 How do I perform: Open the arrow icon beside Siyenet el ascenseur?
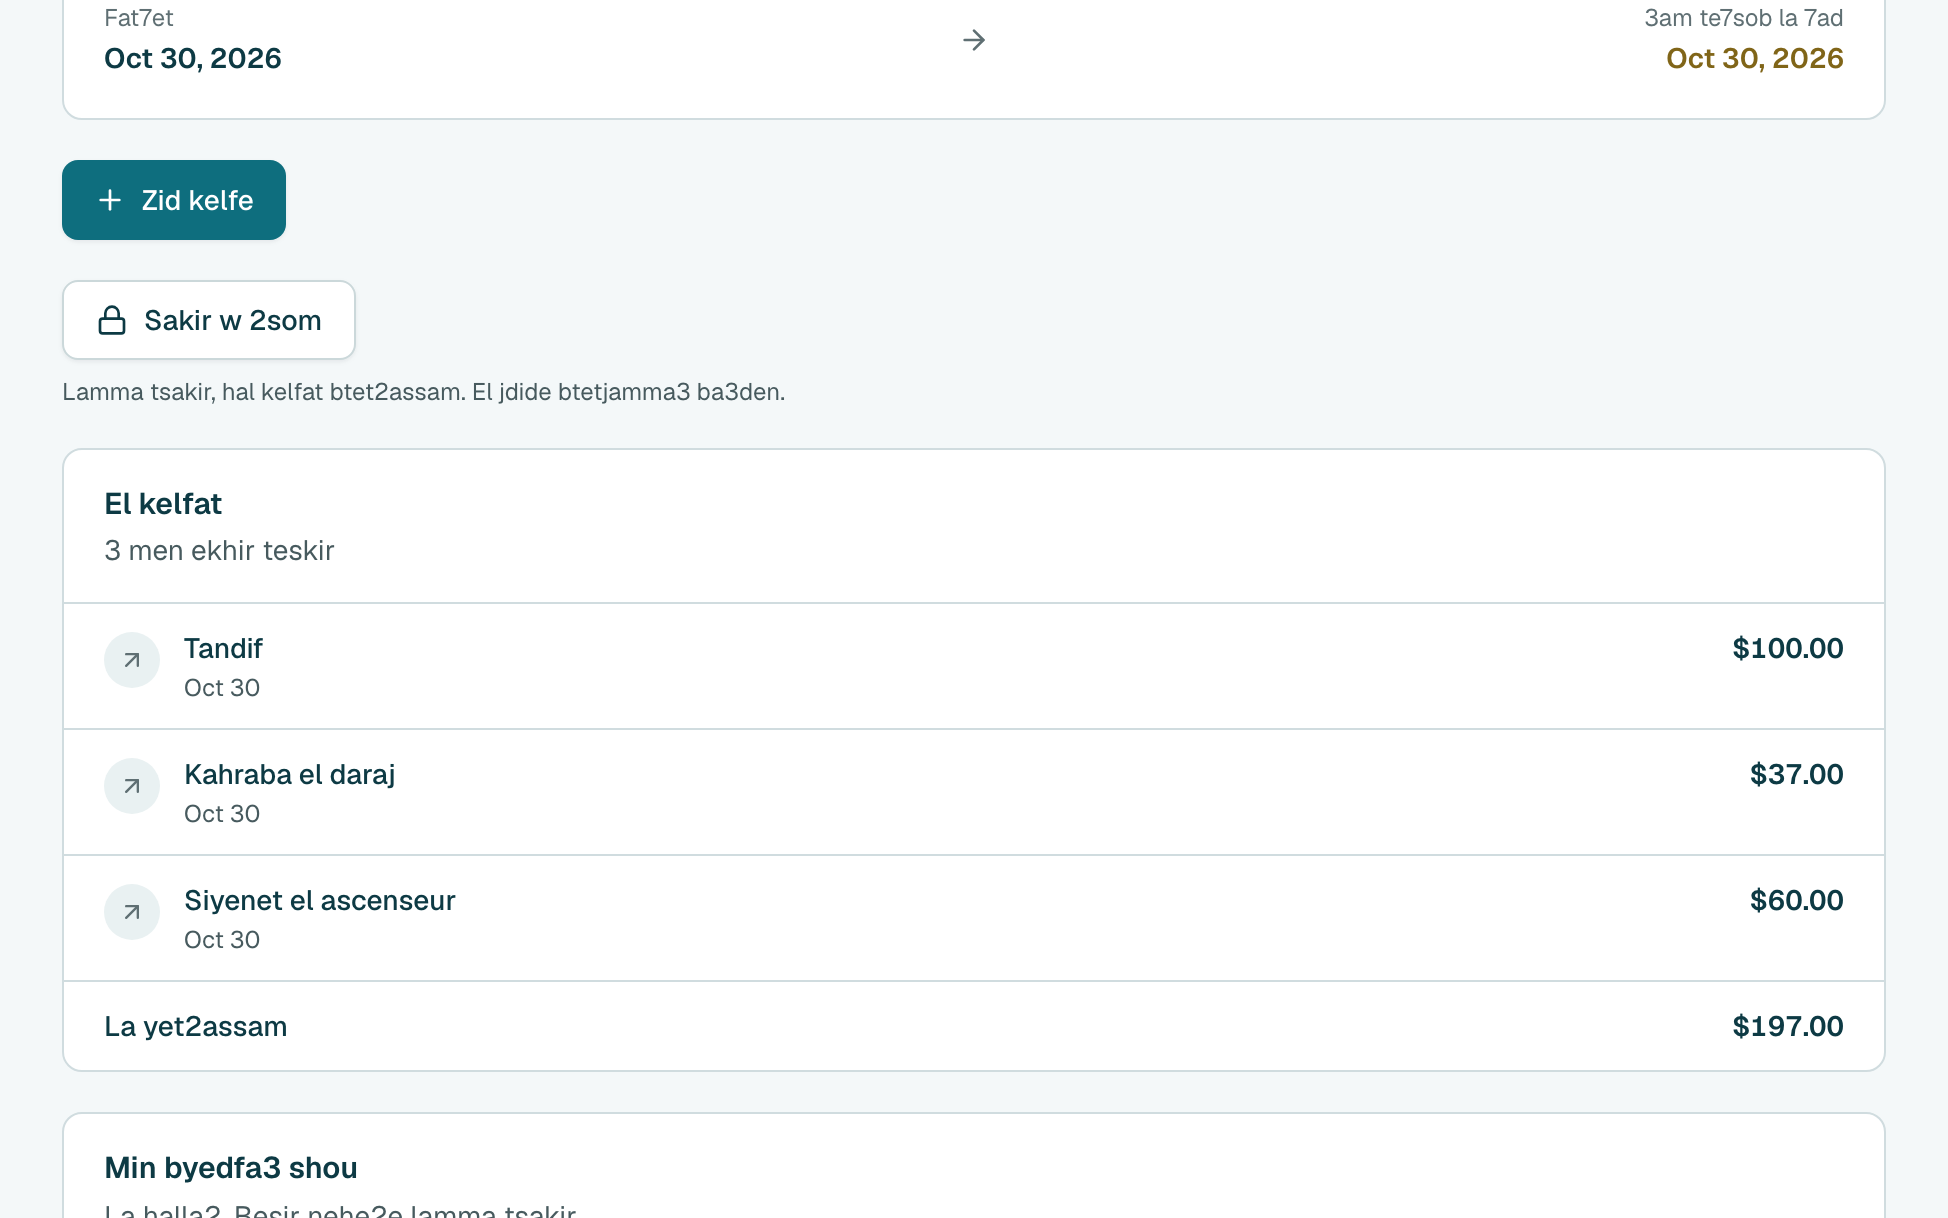click(132, 912)
